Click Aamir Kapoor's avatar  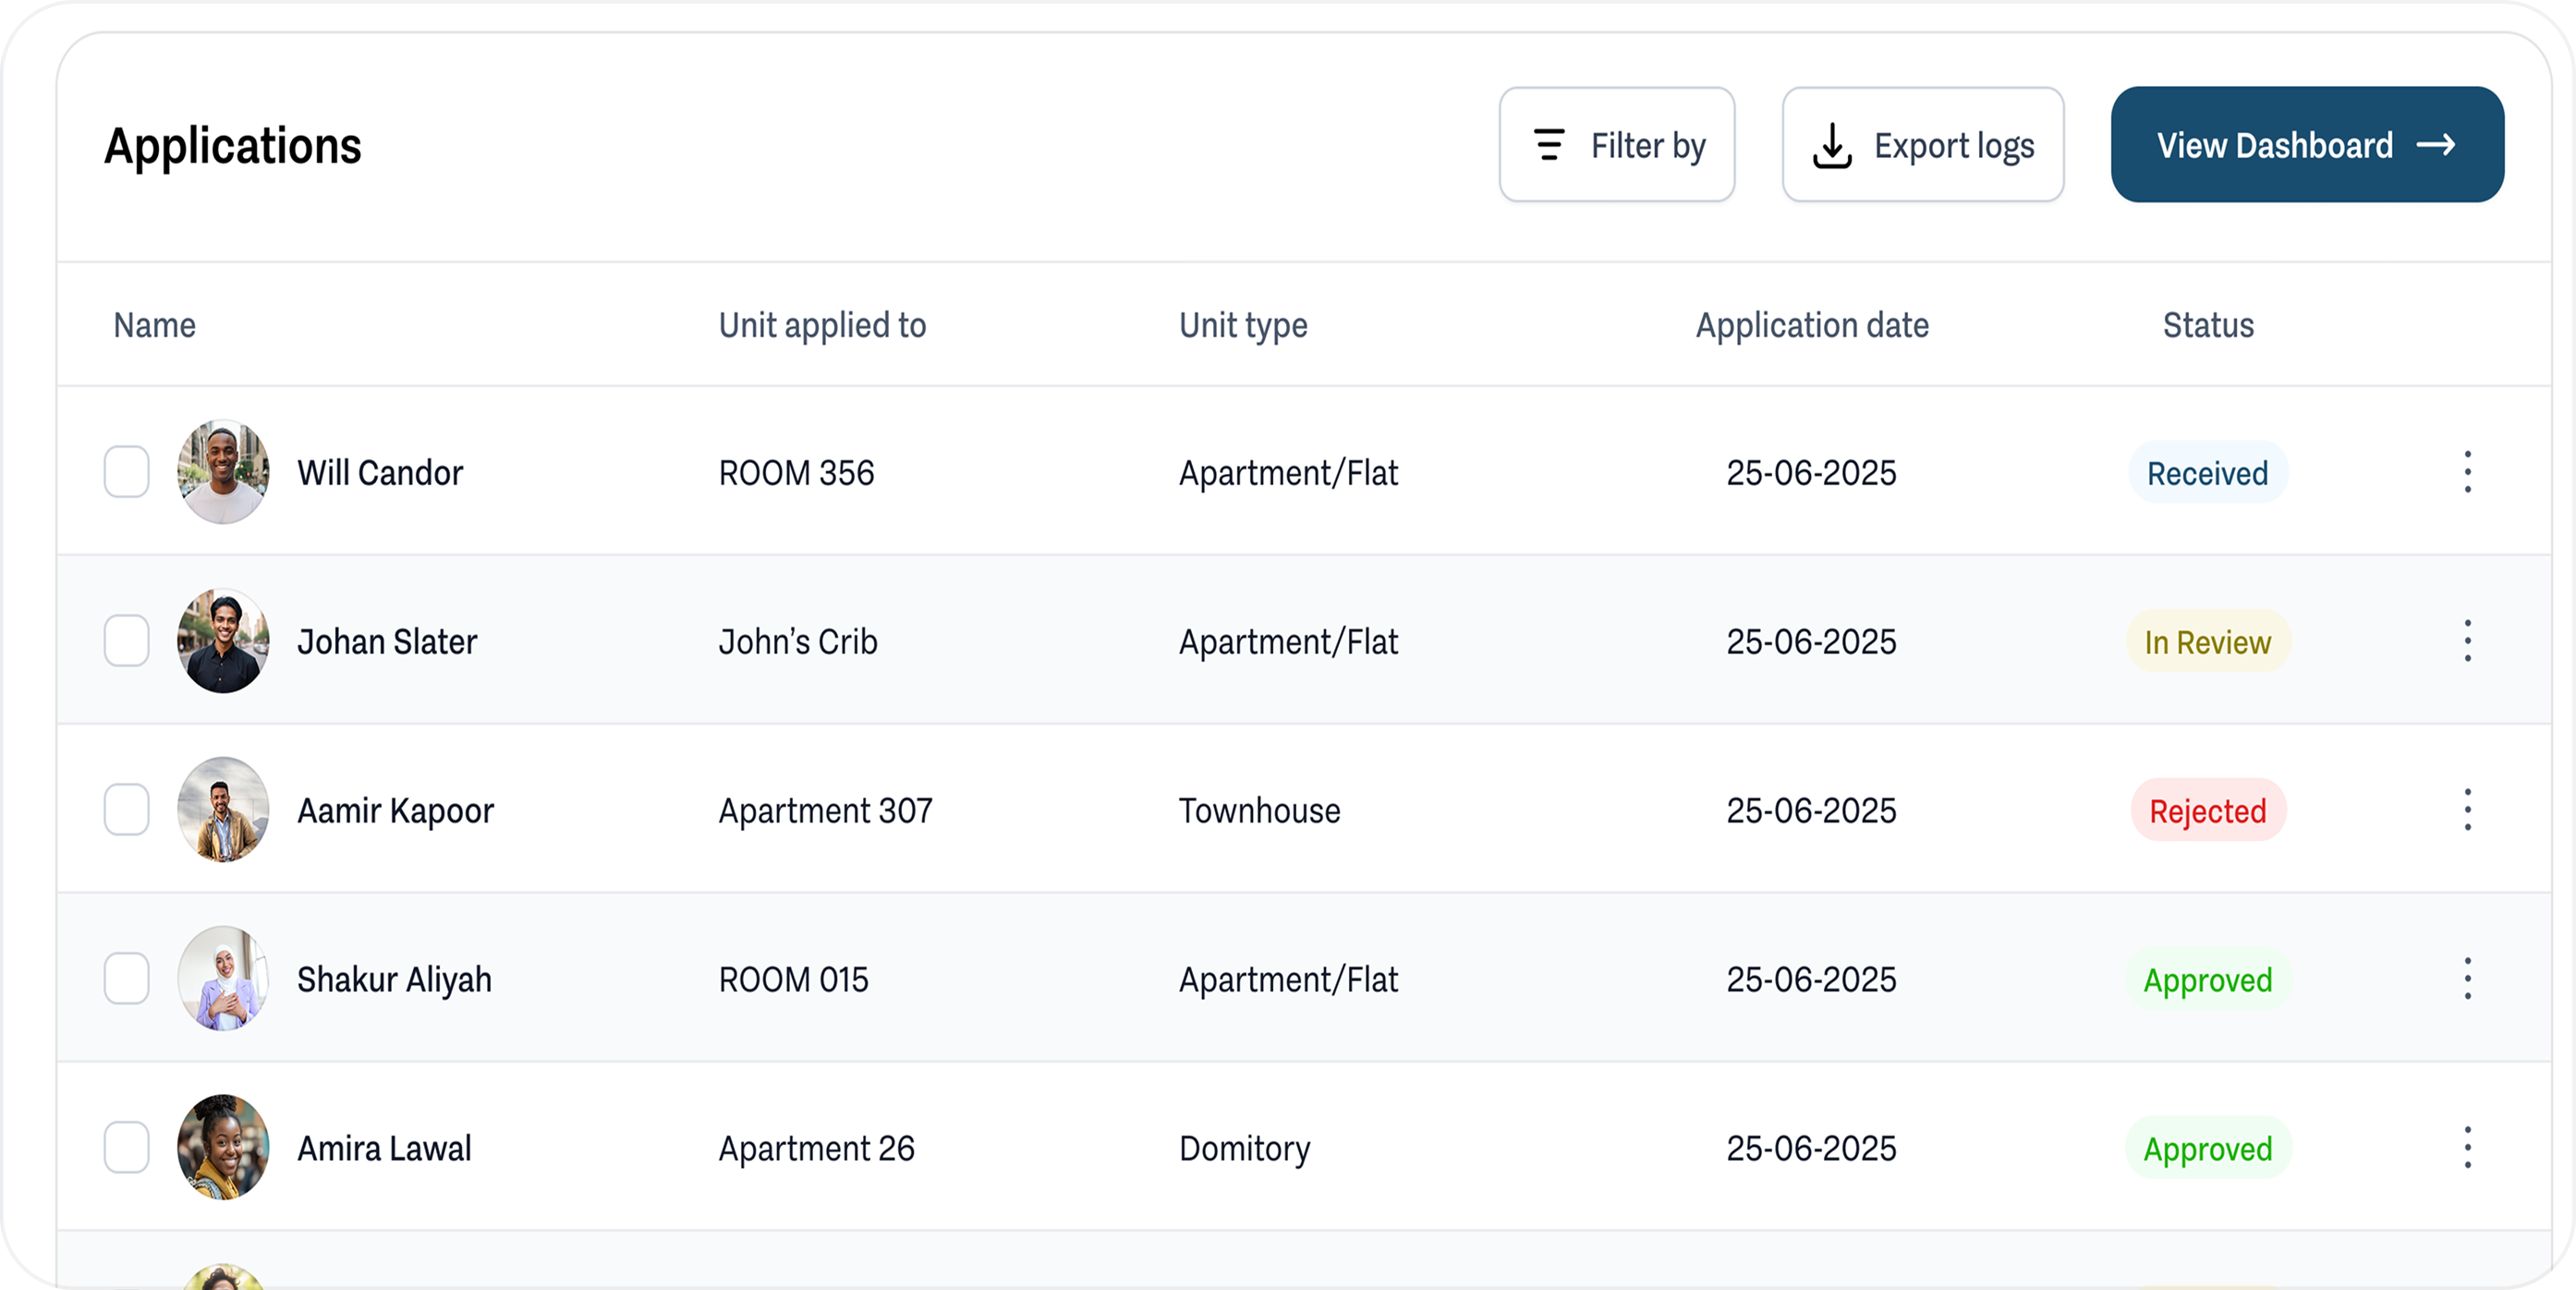pyautogui.click(x=223, y=810)
